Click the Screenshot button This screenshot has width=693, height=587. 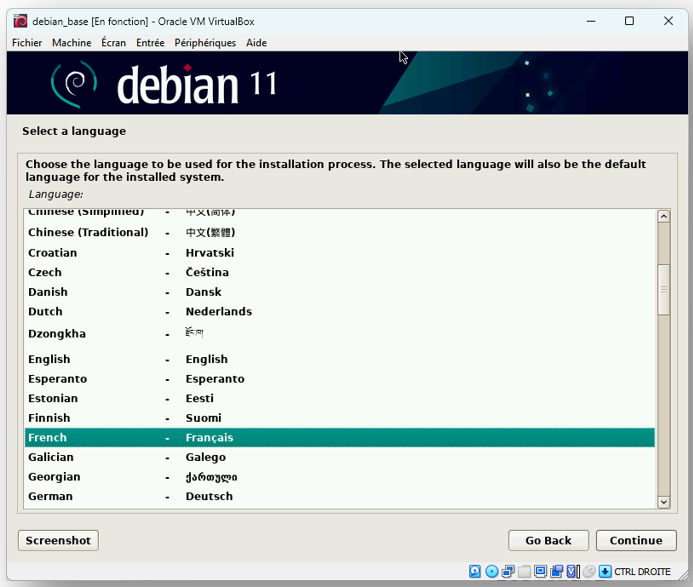[58, 541]
